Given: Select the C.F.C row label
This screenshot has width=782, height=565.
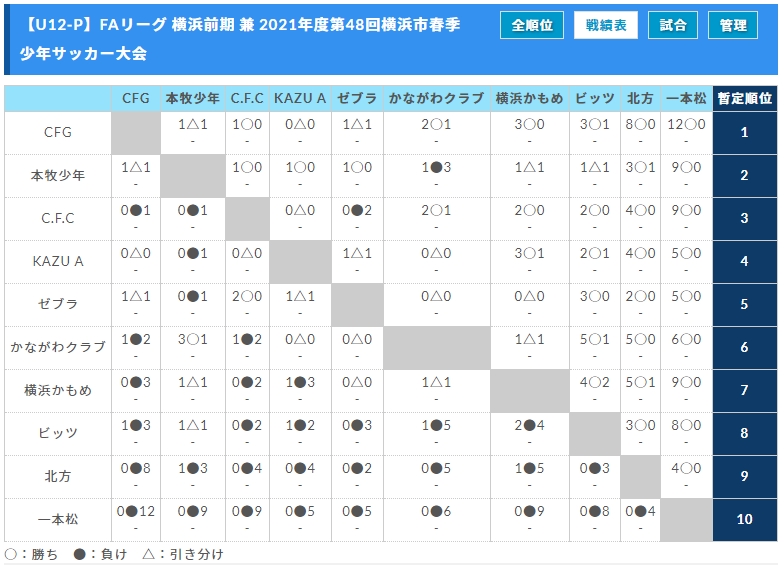Looking at the screenshot, I should 58,218.
